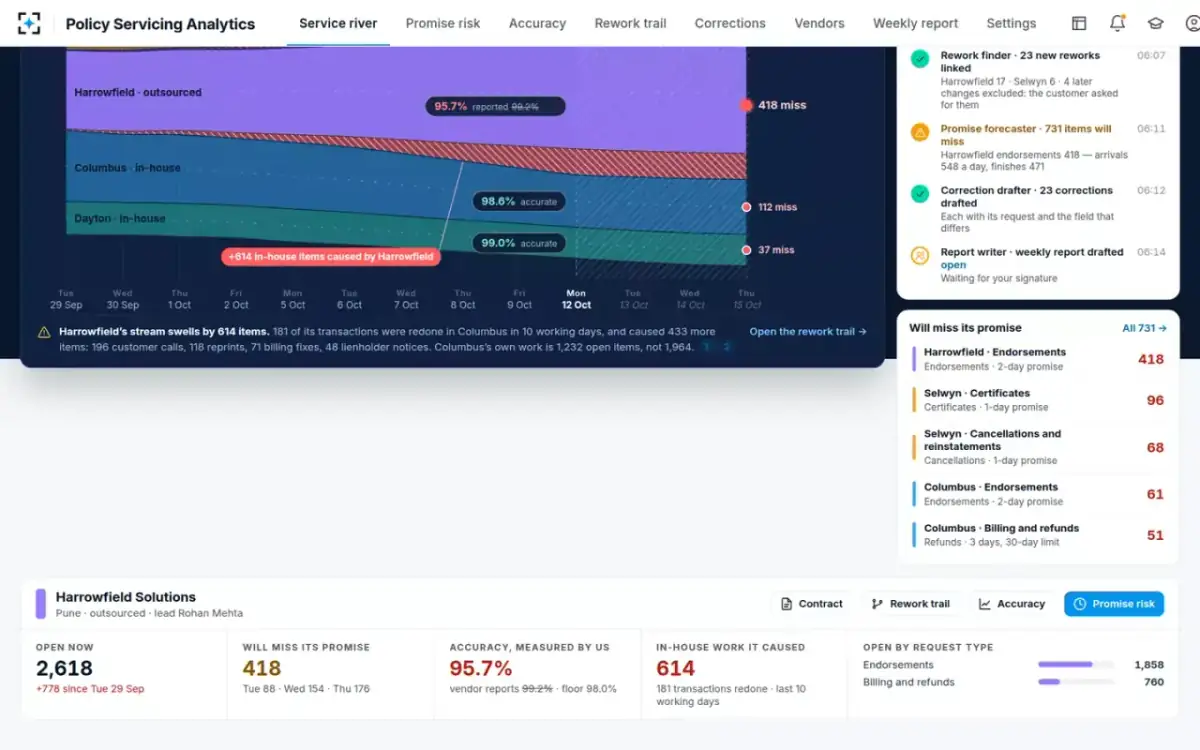The image size is (1200, 750).
Task: Open the drafted weekly report link
Action: pyautogui.click(x=953, y=265)
